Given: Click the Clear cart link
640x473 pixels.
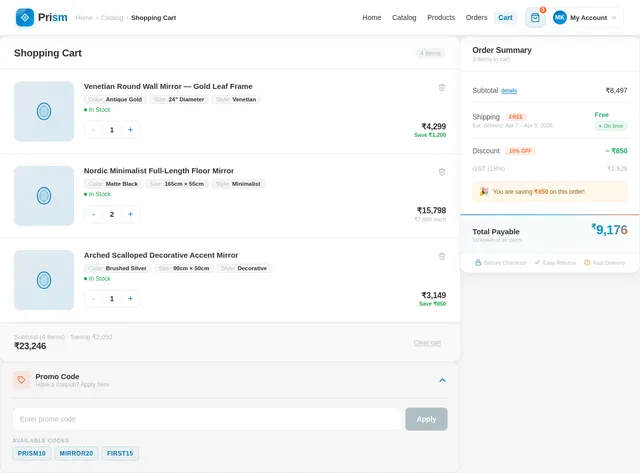Looking at the screenshot, I should pos(427,343).
